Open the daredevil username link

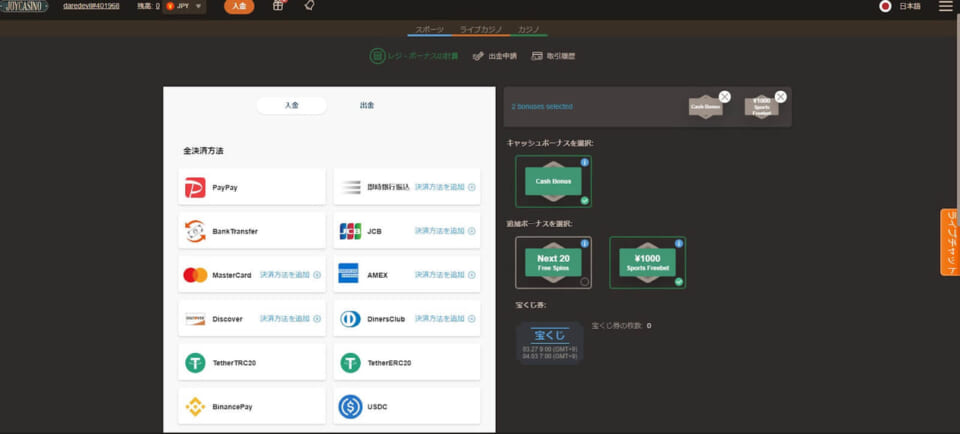point(91,6)
